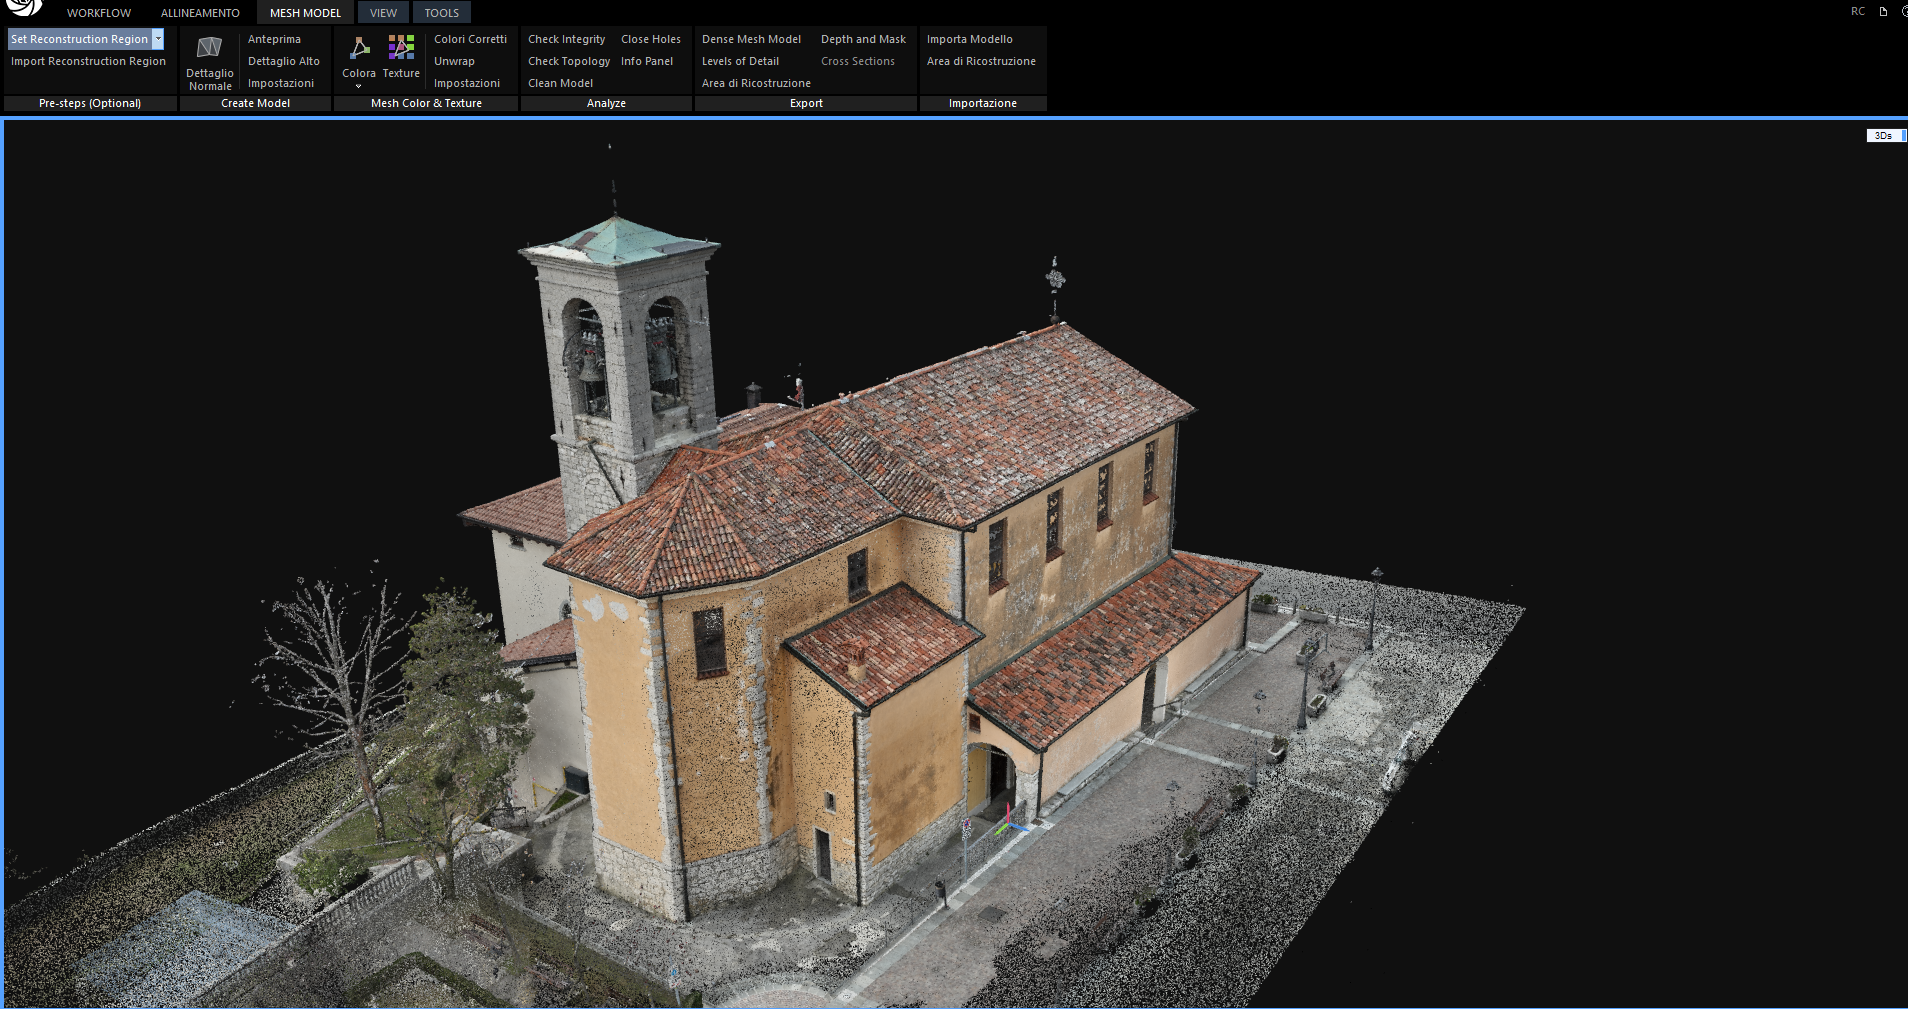The image size is (1908, 1009).
Task: Open the Info Panel
Action: tap(646, 61)
